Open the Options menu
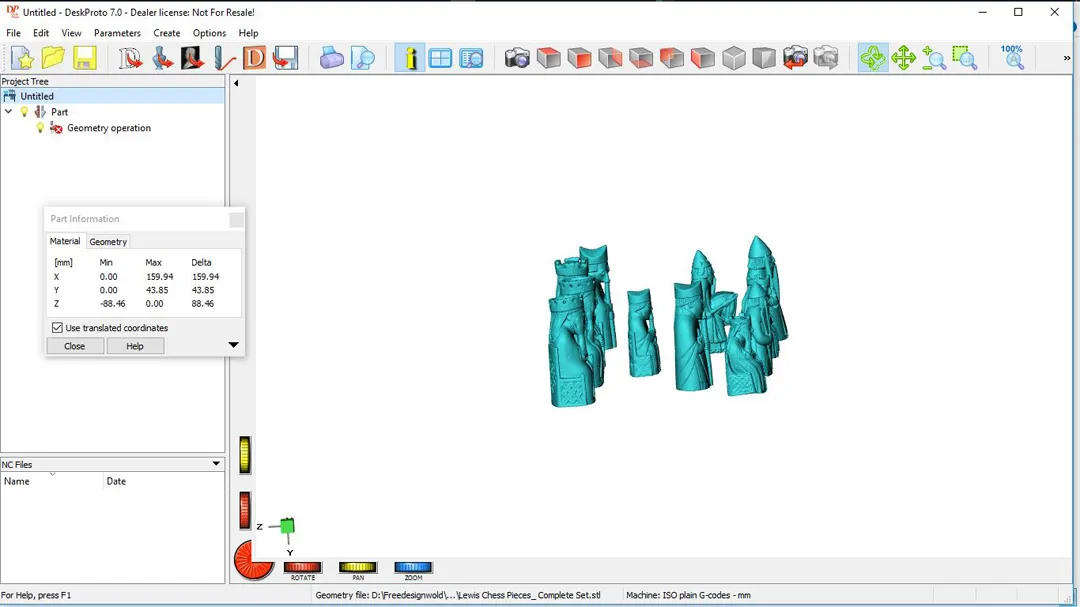Screen dimensions: 1080x607 209,33
